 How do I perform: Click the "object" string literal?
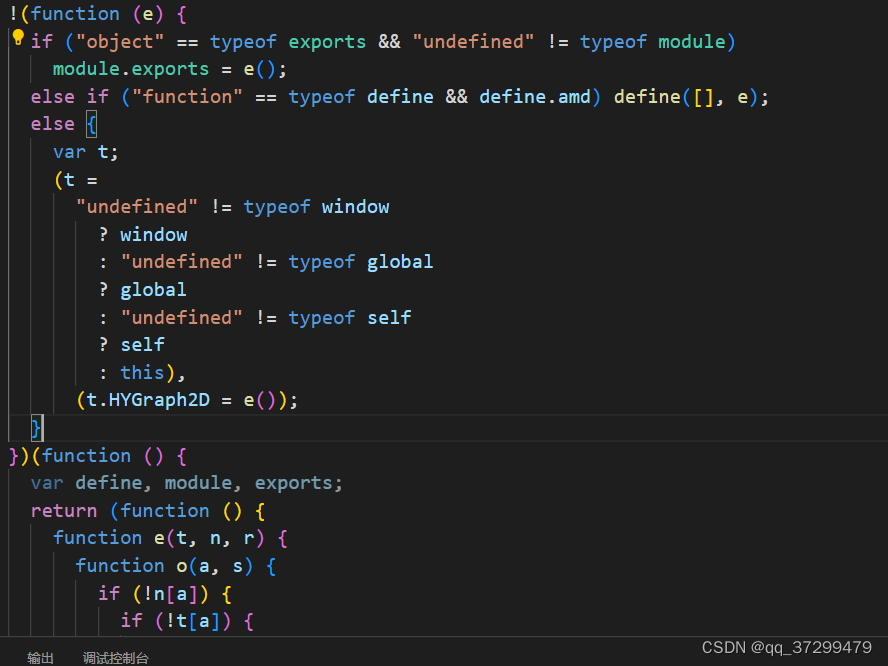pos(120,42)
